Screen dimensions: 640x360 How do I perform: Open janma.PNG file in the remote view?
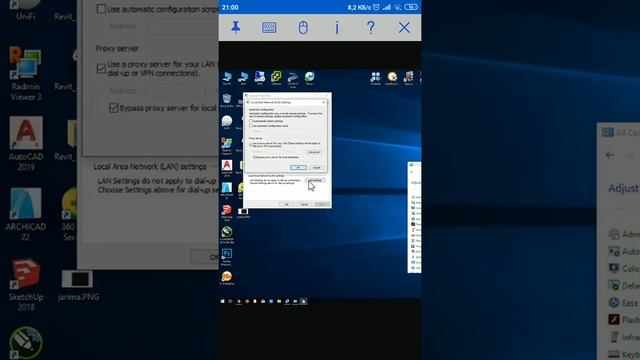243,213
